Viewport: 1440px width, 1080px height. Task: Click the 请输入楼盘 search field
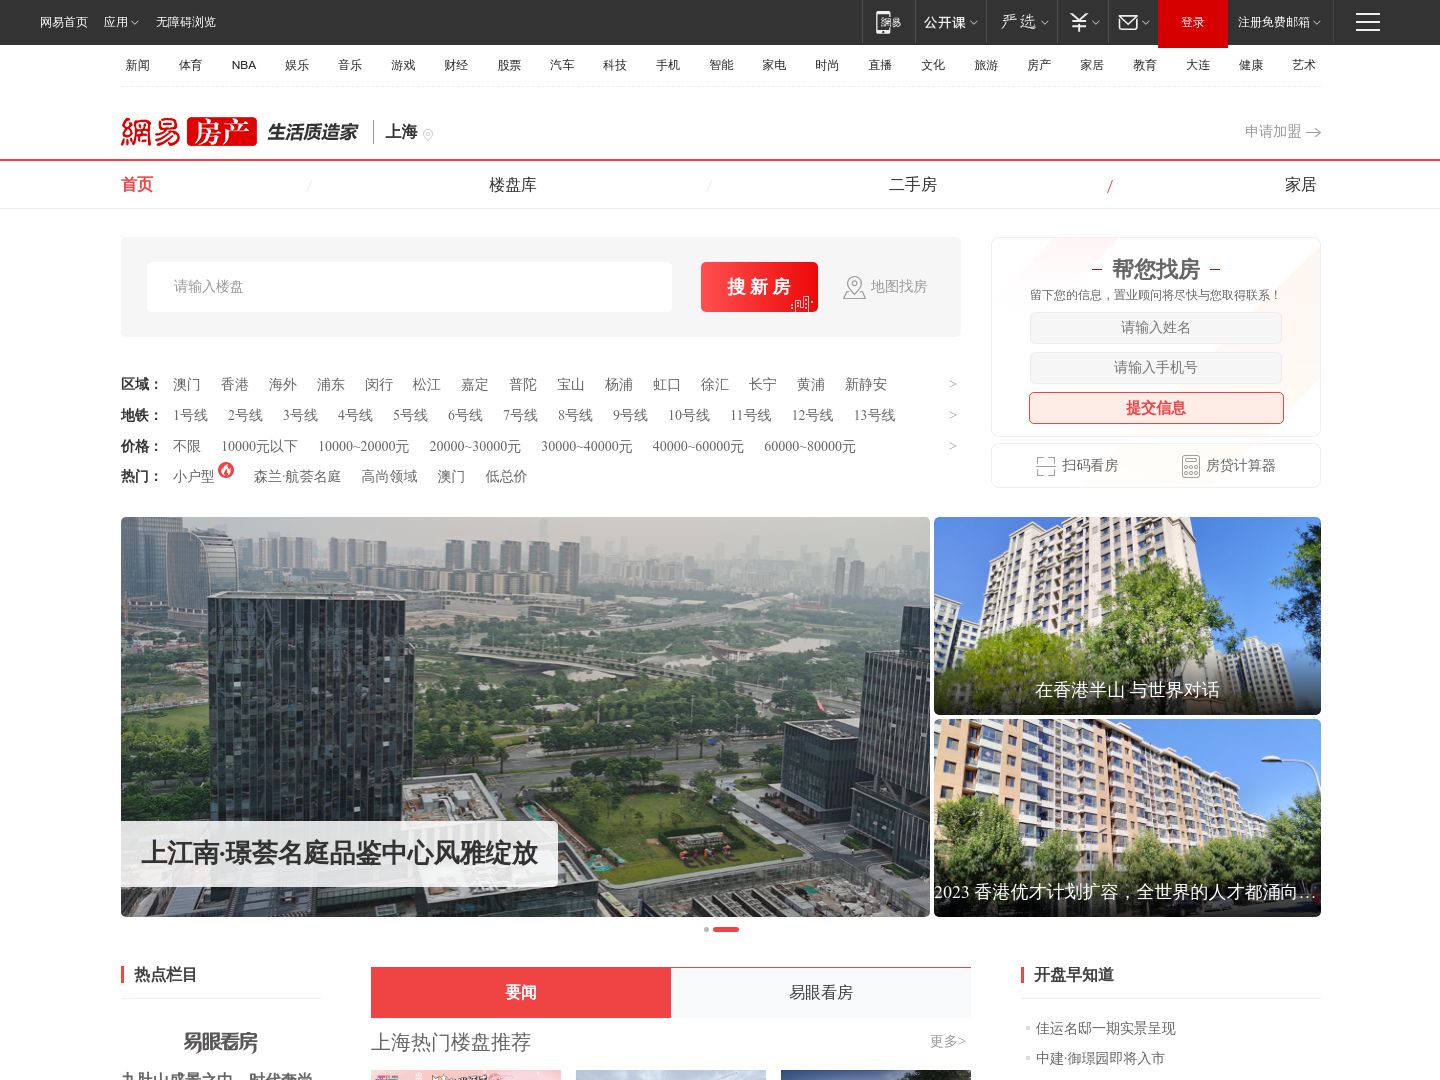coord(409,287)
